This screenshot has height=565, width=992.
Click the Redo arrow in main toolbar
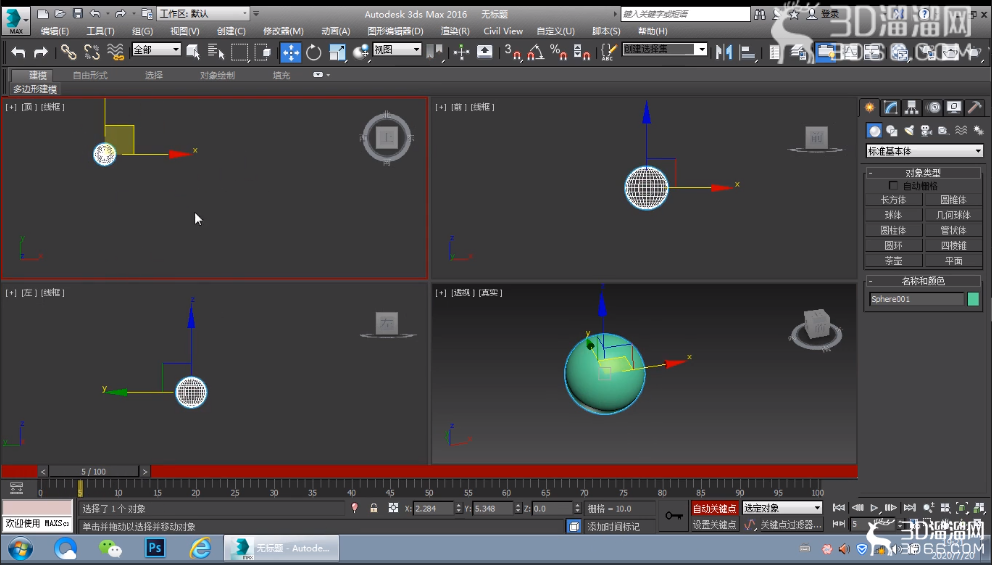(x=40, y=53)
